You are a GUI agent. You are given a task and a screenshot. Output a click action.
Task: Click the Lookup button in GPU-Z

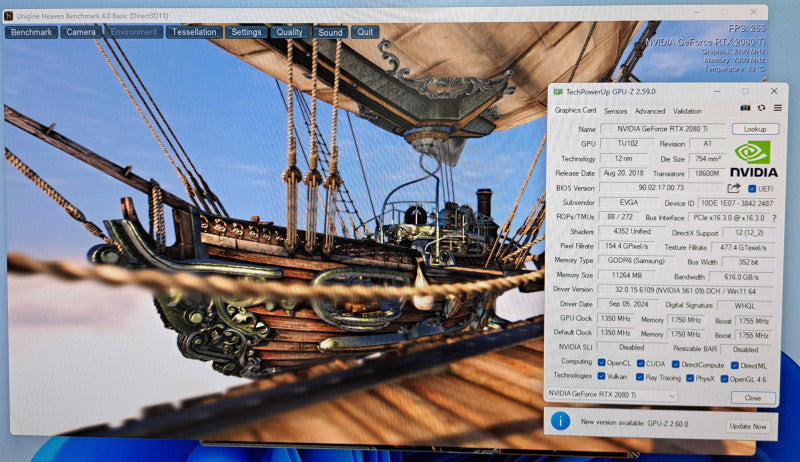(x=755, y=129)
